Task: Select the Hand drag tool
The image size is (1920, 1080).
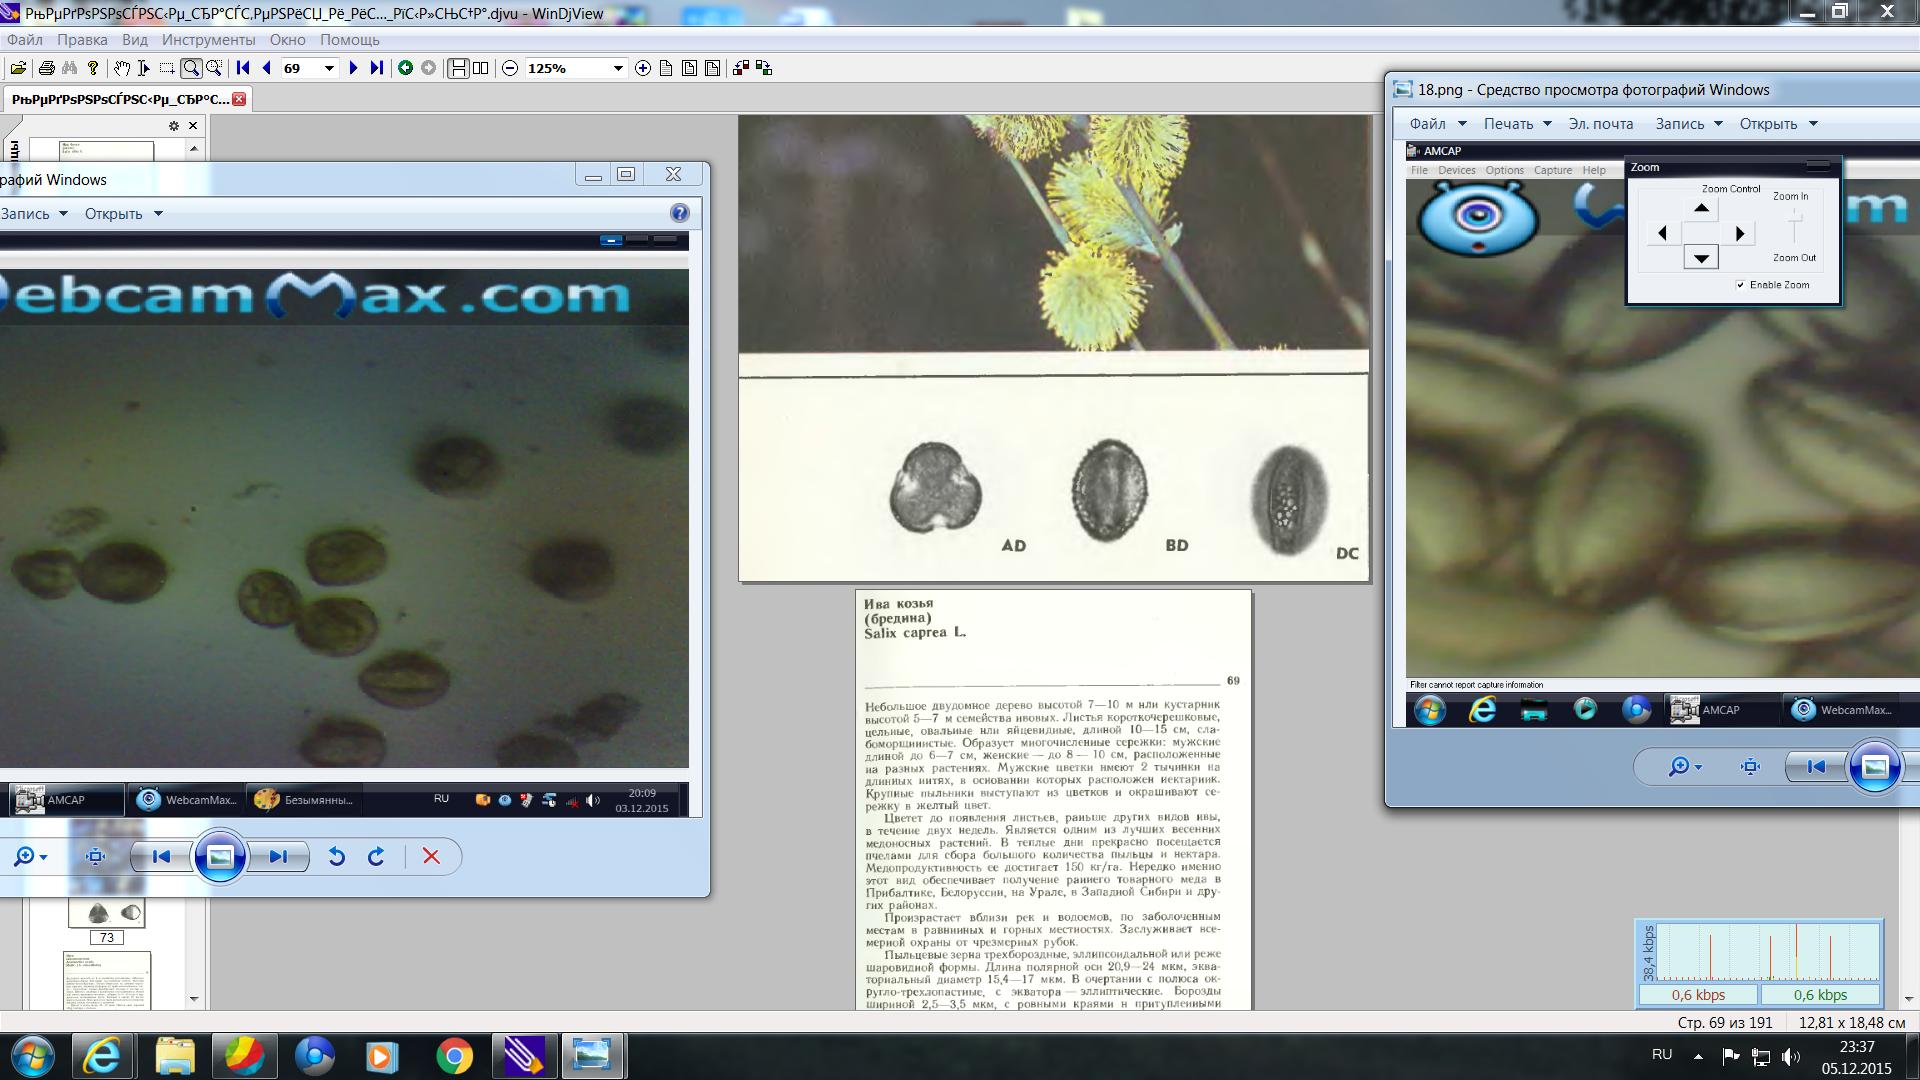Action: tap(121, 68)
